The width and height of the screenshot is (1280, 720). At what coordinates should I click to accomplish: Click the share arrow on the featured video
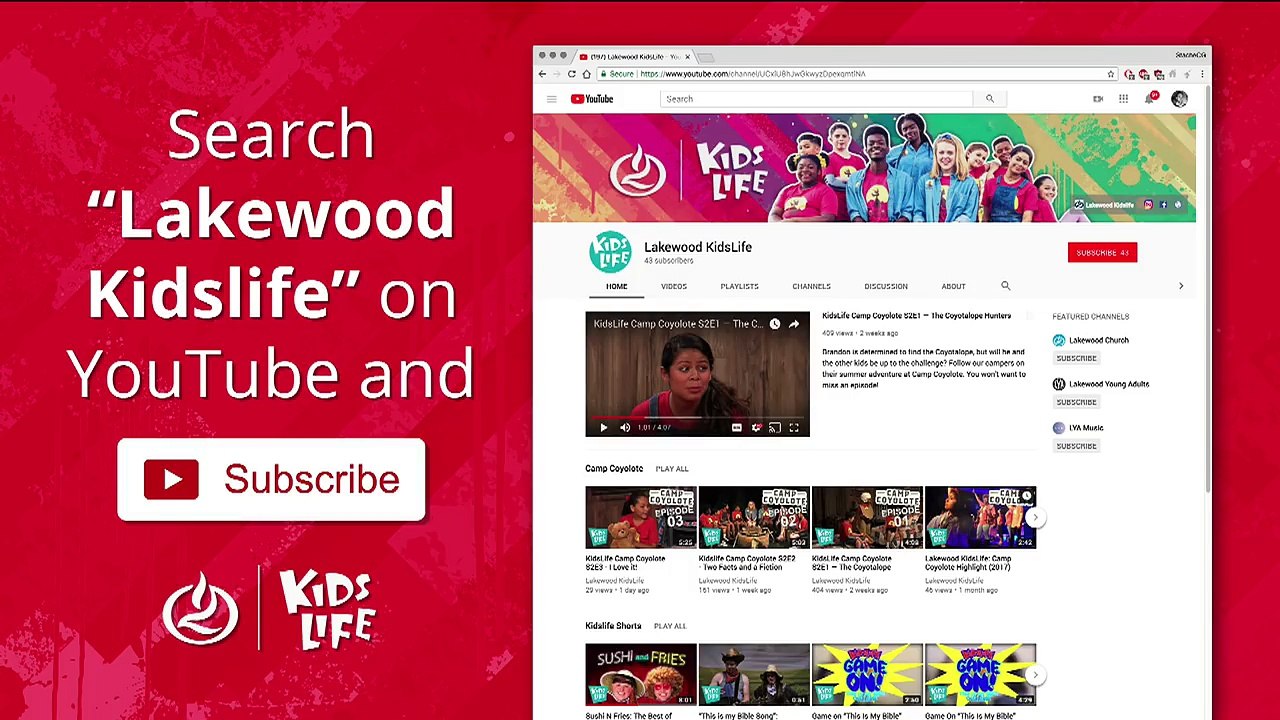tap(794, 324)
